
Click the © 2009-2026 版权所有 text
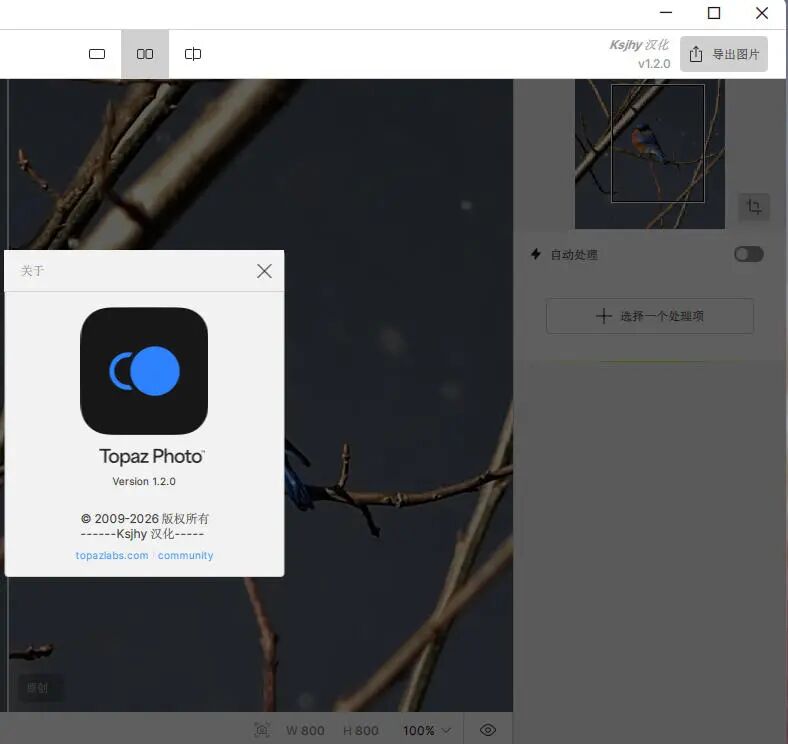point(145,518)
